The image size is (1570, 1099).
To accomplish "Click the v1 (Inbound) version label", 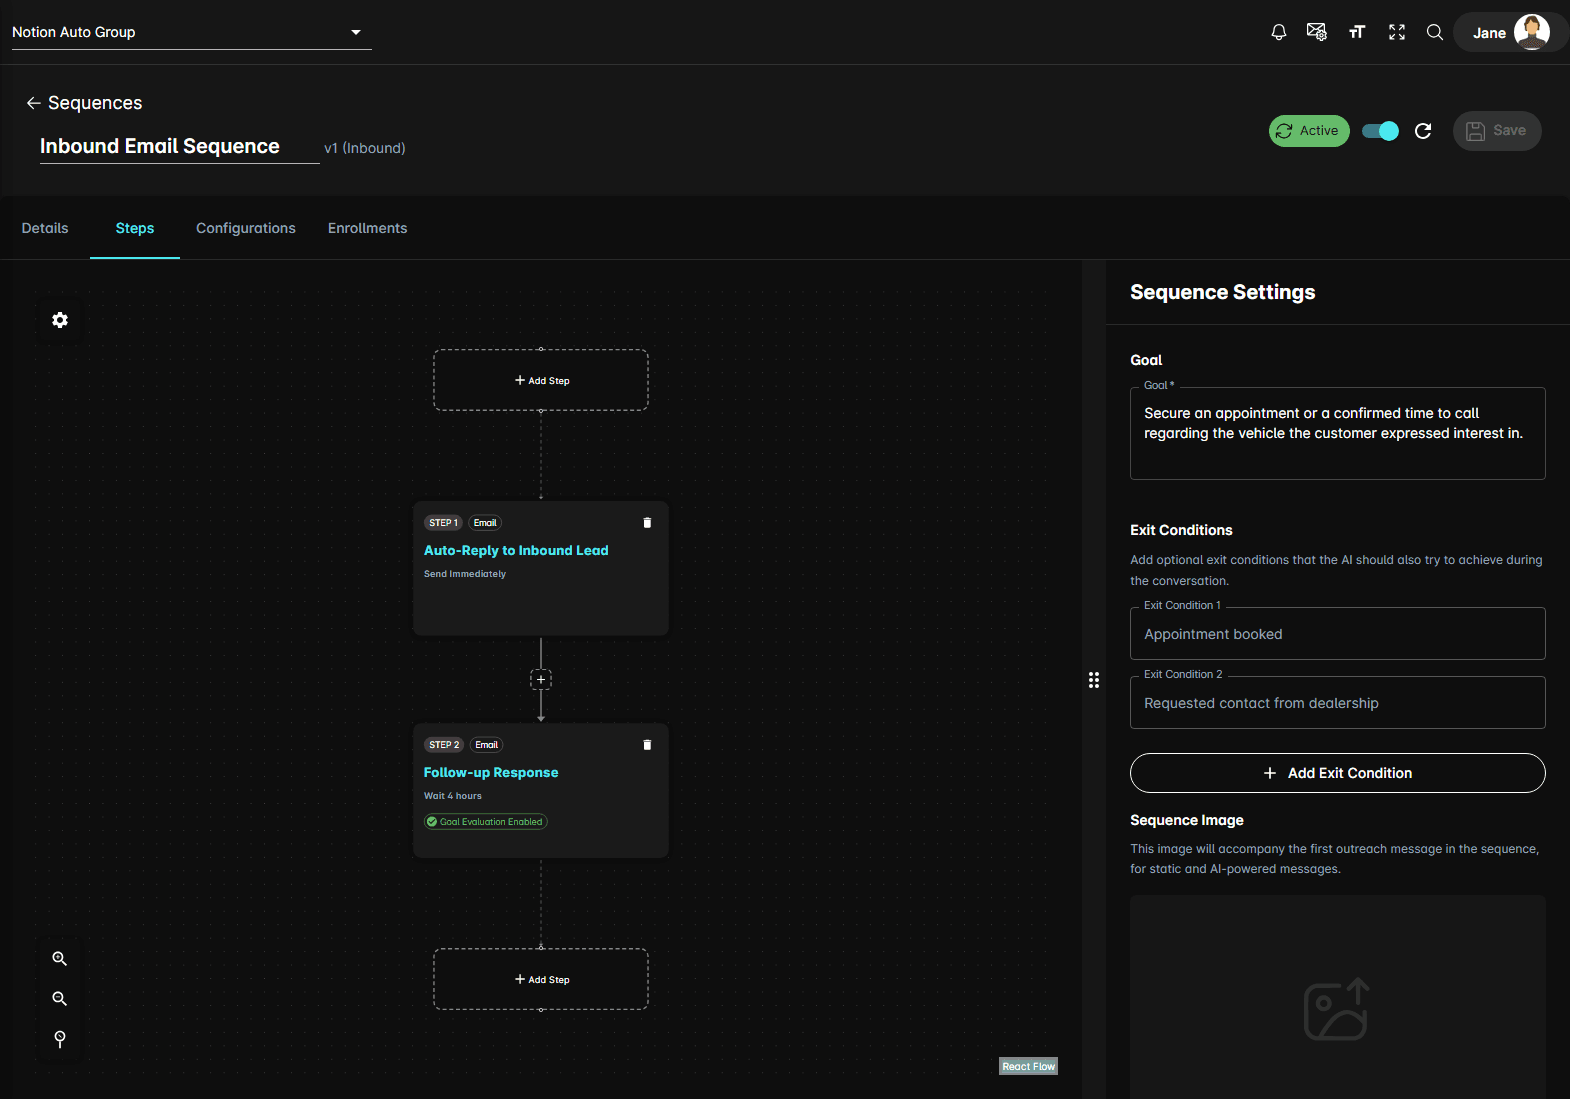I will click(365, 148).
